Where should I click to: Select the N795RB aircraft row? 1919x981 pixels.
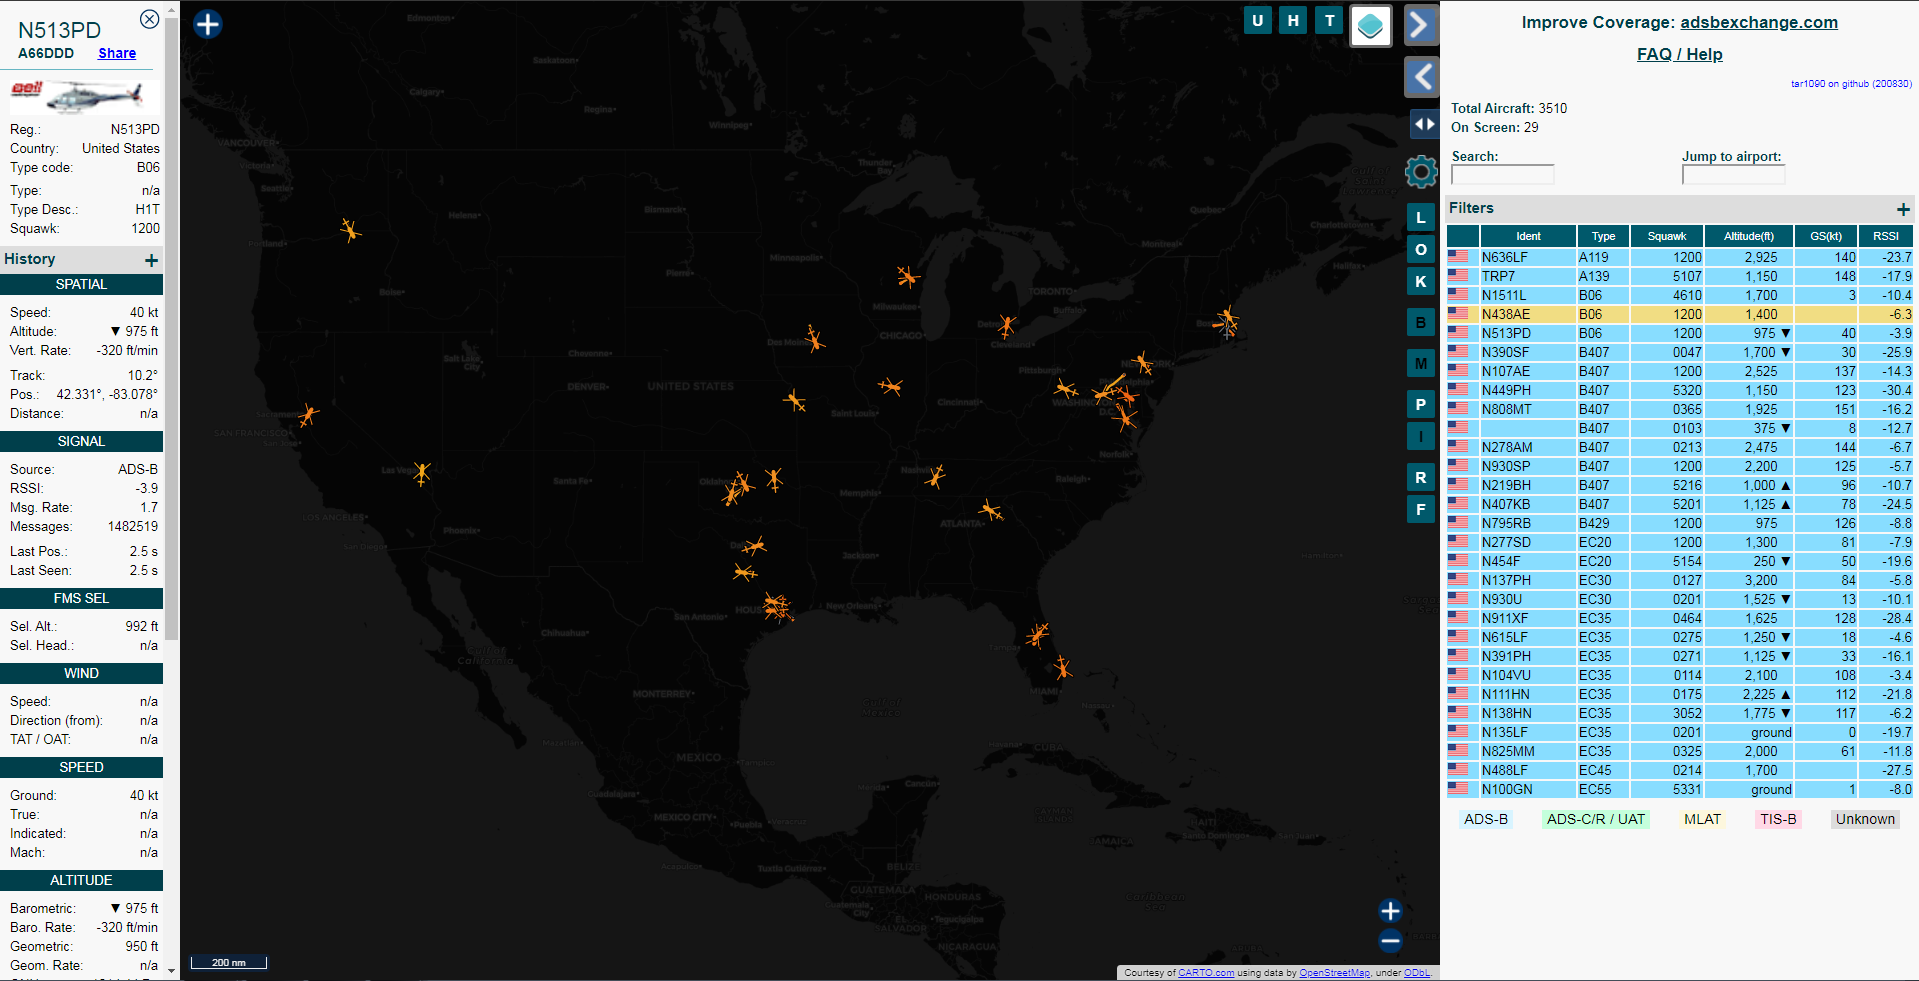[x=1680, y=523]
